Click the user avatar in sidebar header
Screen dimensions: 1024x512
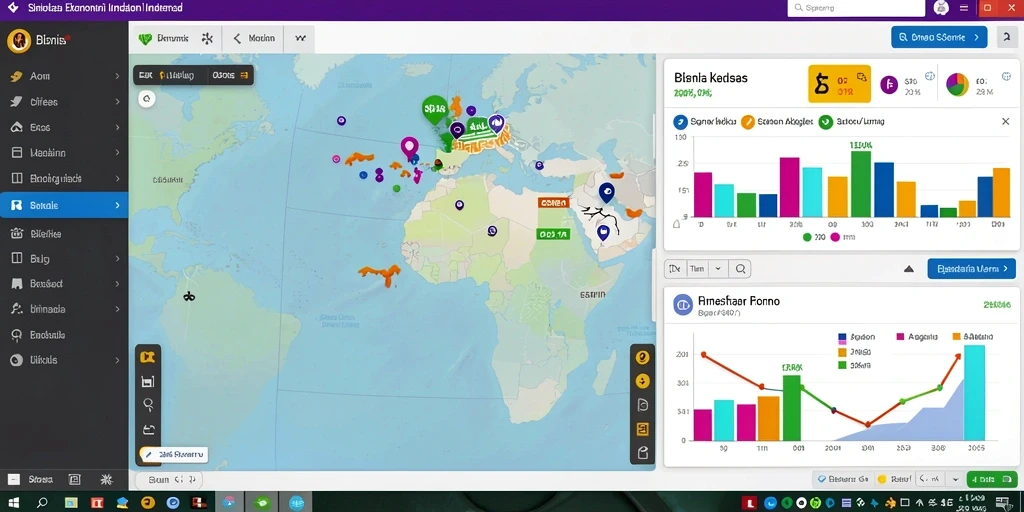(18, 40)
